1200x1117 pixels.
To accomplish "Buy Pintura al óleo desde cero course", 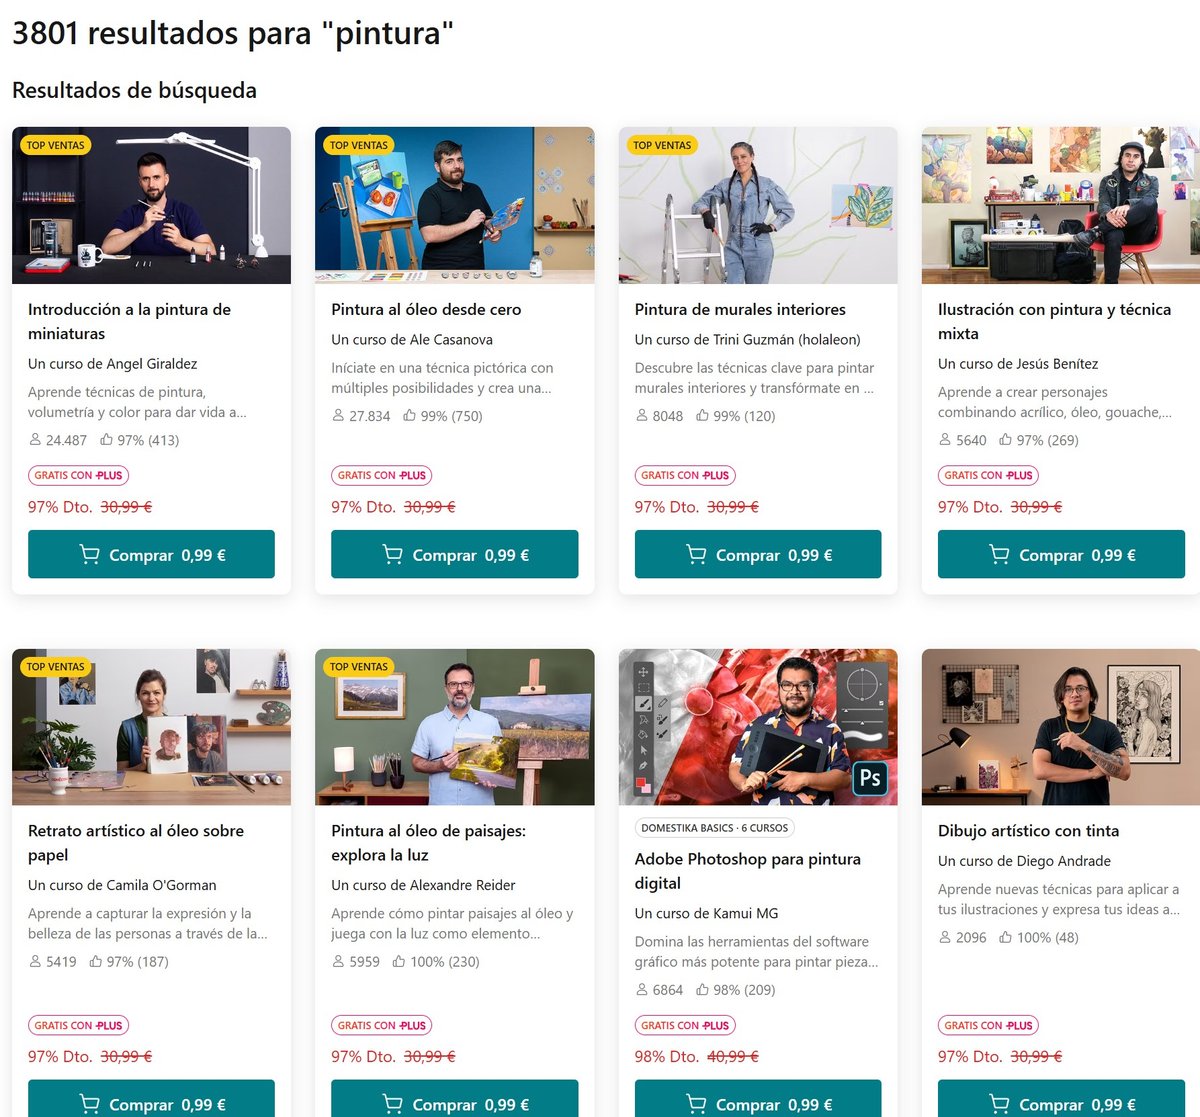I will point(455,554).
